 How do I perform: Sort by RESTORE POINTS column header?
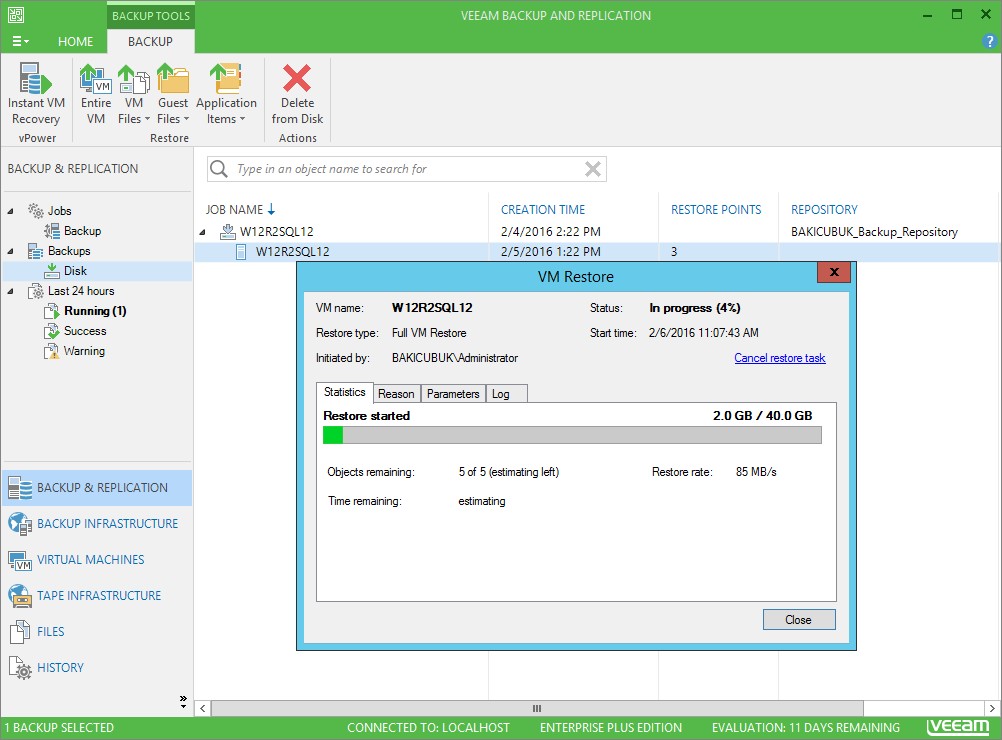pyautogui.click(x=716, y=210)
